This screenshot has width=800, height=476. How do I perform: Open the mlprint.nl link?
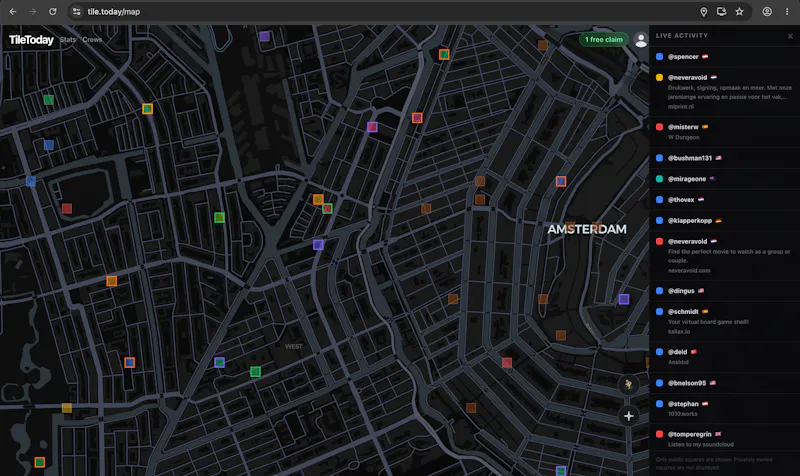pyautogui.click(x=681, y=107)
